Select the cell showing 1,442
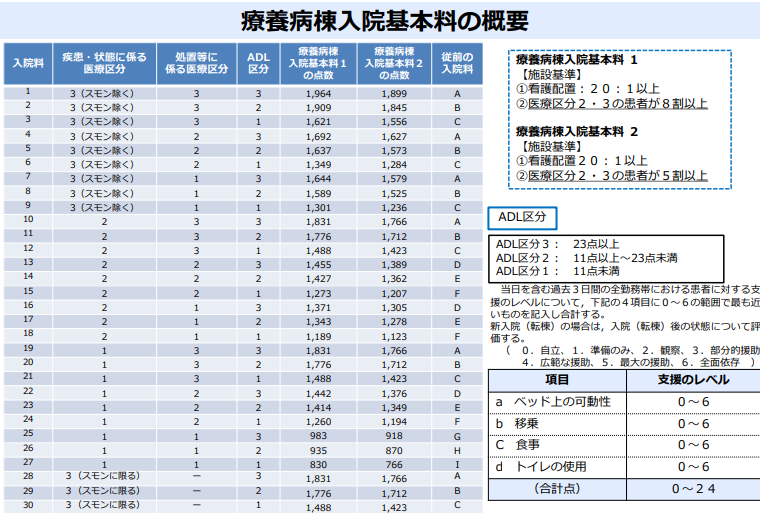The height and width of the screenshot is (513, 760). 318,394
